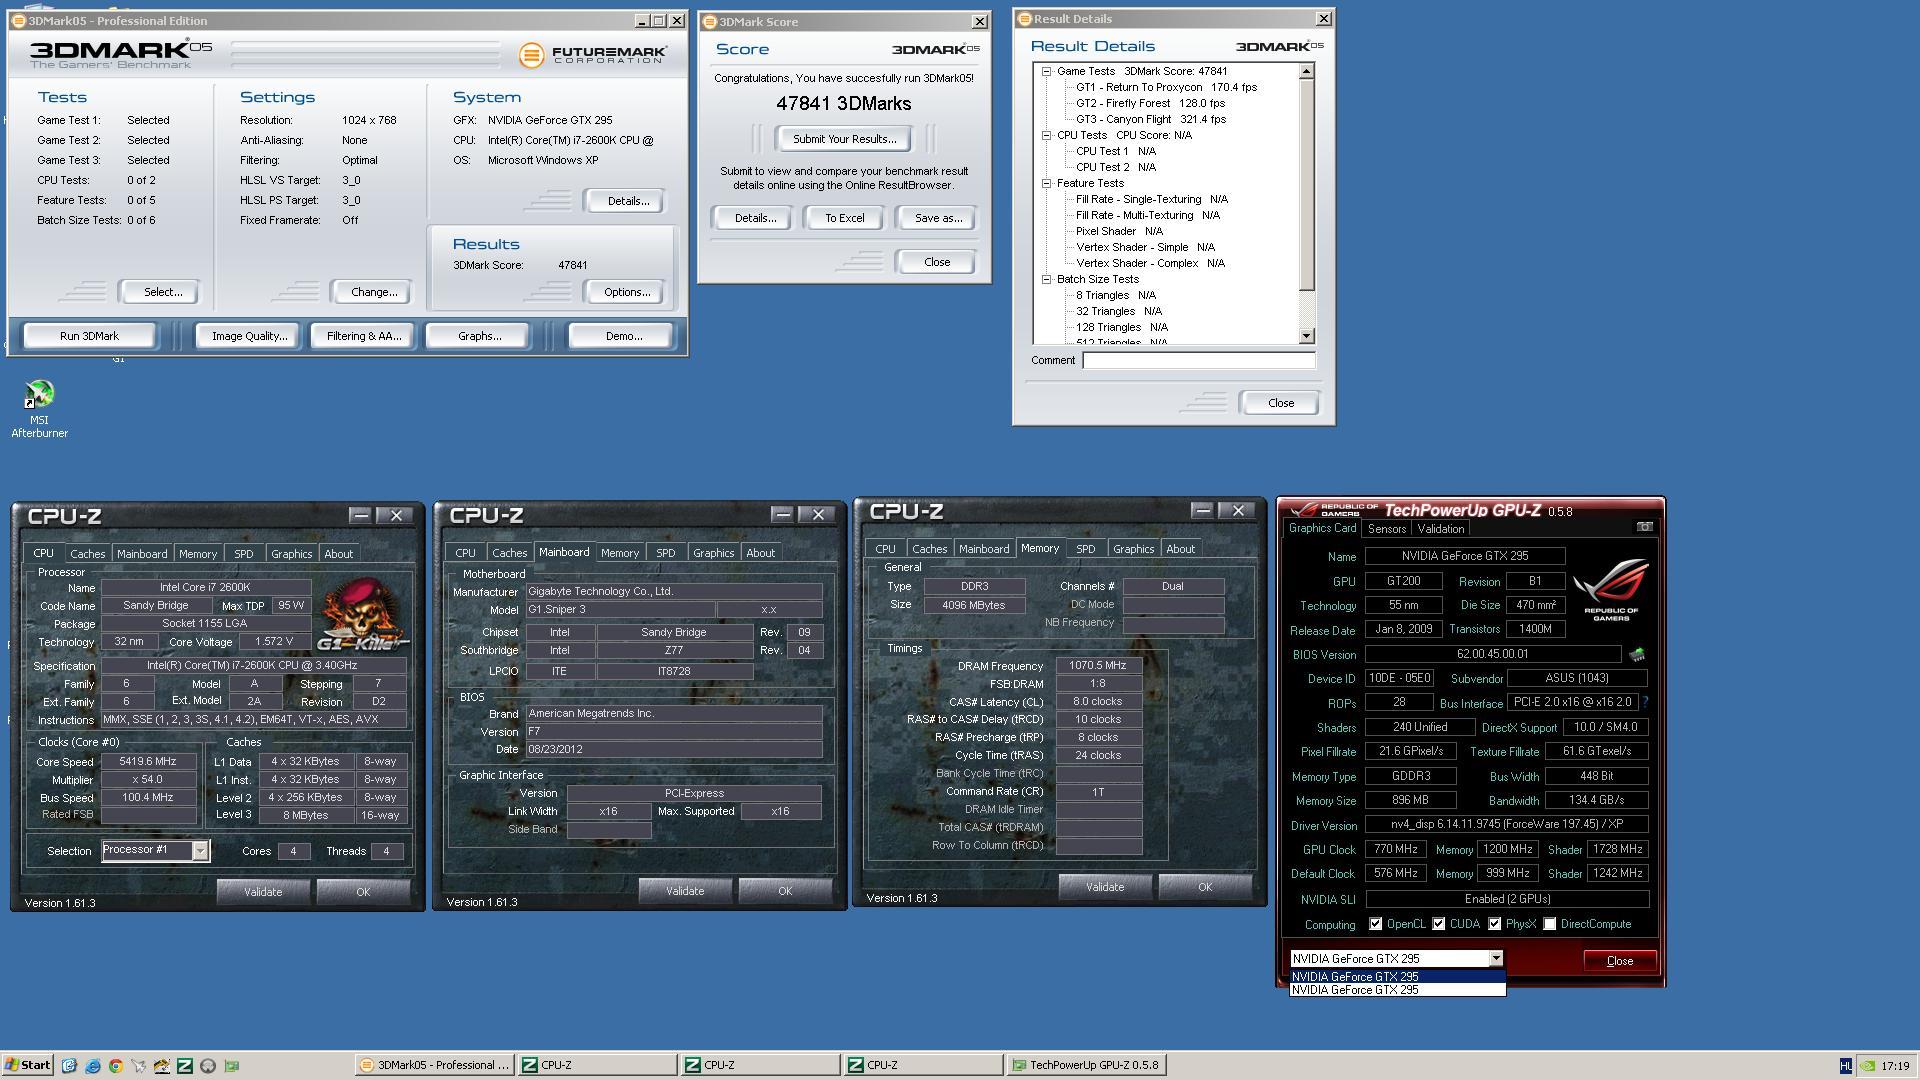
Task: Open the green Z quick launch icon
Action: 184,1066
